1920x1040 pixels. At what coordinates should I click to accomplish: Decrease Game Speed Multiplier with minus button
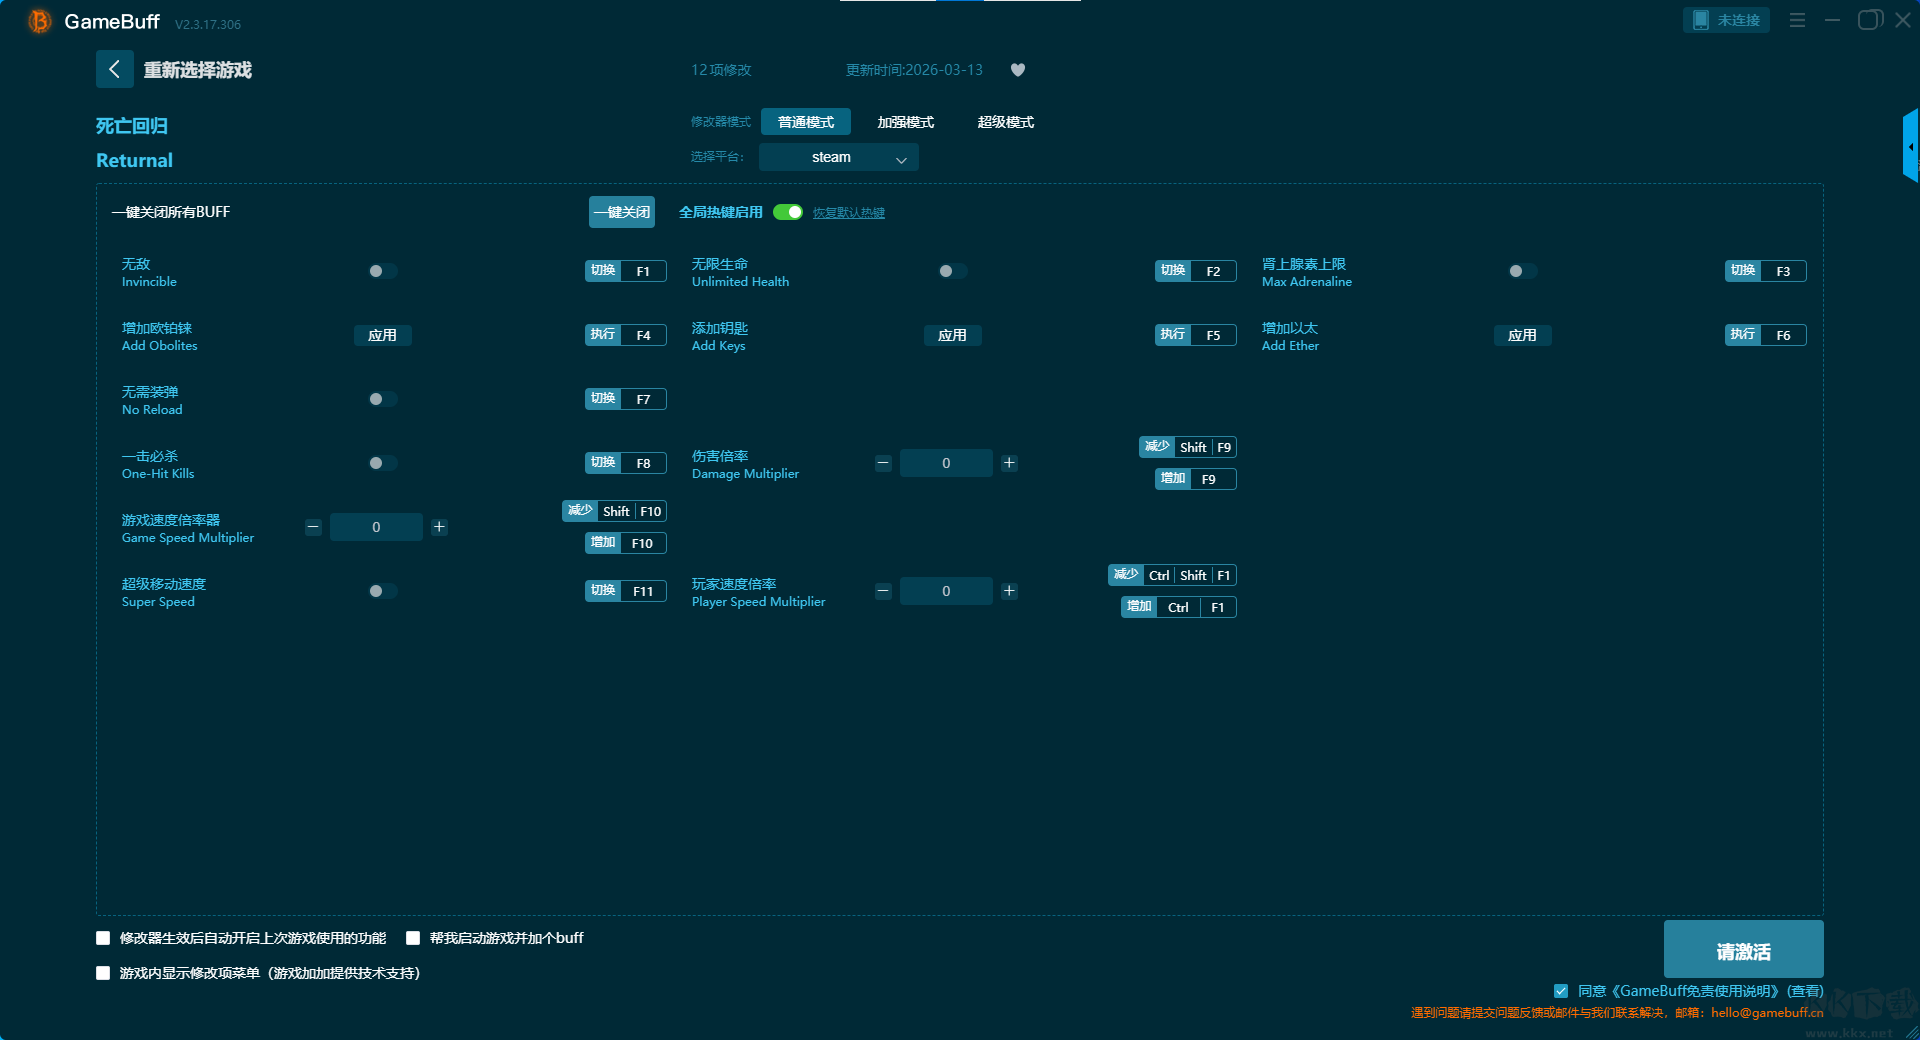pyautogui.click(x=313, y=527)
